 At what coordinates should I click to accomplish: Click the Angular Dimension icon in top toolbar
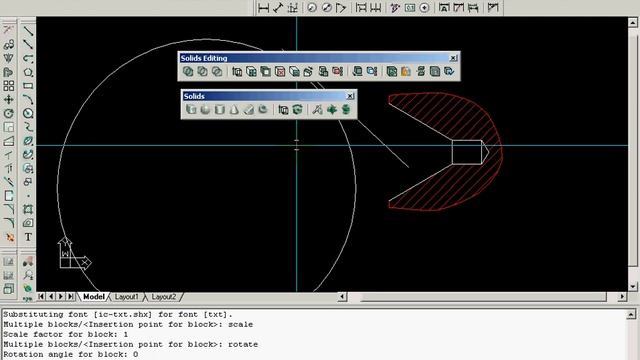[x=341, y=7]
